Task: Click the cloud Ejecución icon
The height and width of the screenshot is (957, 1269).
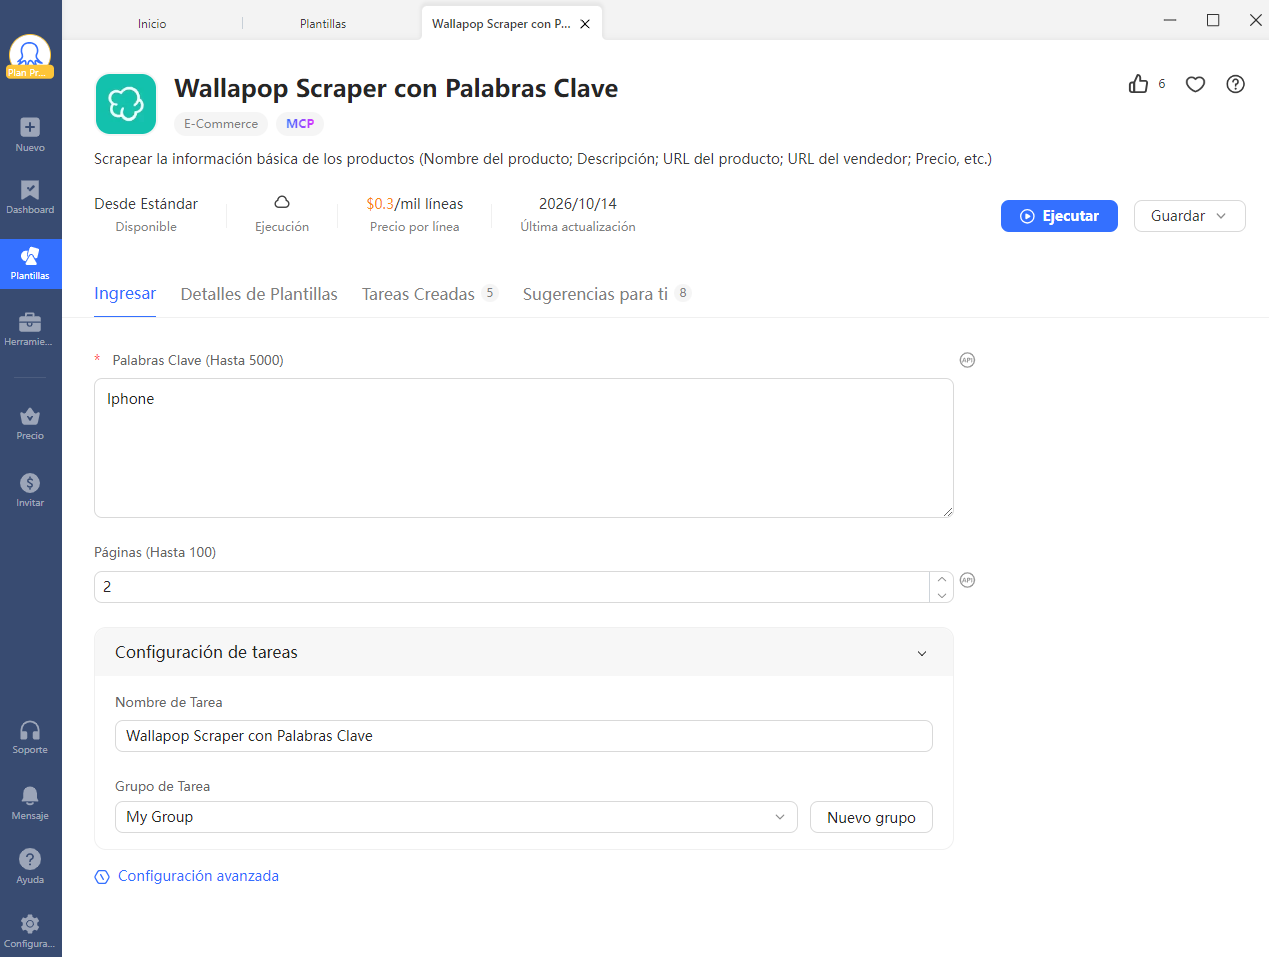Action: point(282,202)
